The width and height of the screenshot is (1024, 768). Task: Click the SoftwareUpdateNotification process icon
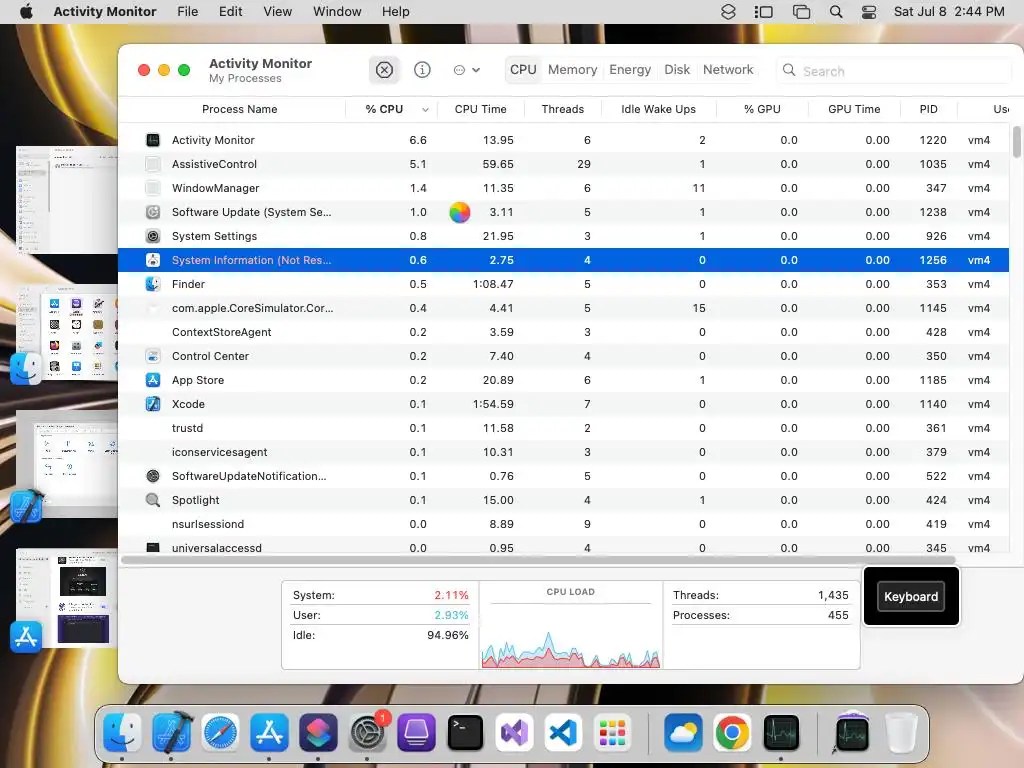(x=153, y=476)
